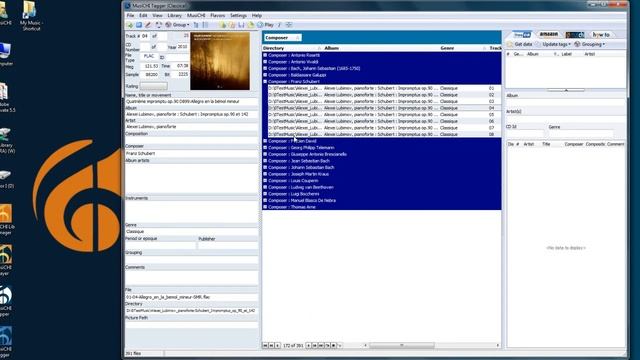Open the MusiCHI menu

pos(196,16)
